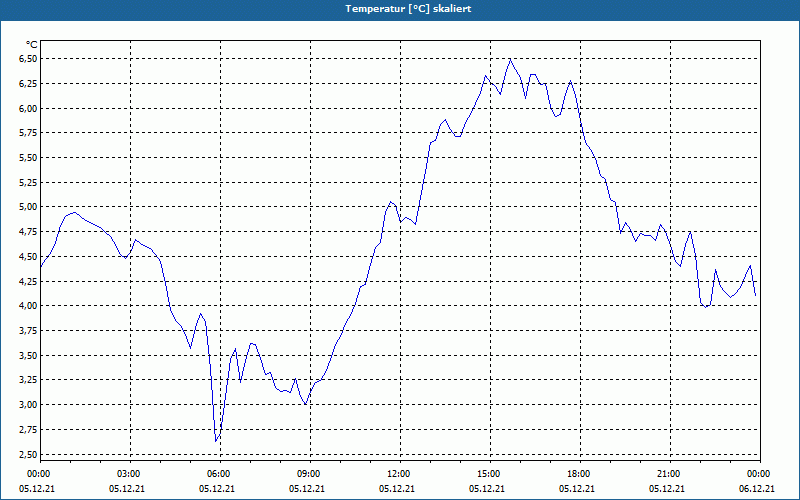The image size is (800, 500).
Task: Click the 2,50 y-axis value label
Action: pos(29,454)
